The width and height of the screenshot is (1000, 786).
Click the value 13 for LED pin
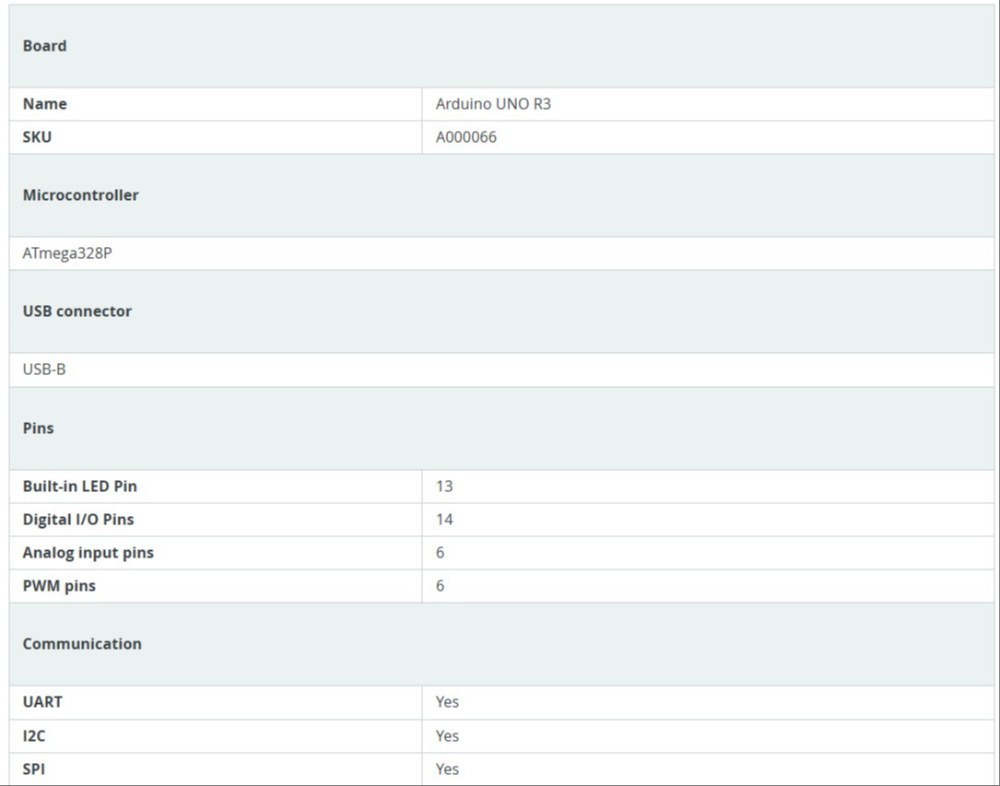tap(444, 486)
